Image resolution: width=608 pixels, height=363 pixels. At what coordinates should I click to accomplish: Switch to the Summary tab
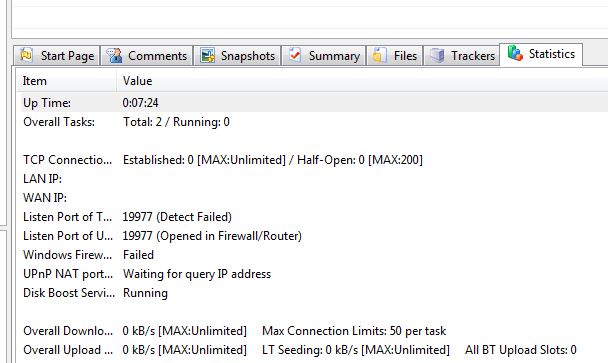tap(323, 55)
